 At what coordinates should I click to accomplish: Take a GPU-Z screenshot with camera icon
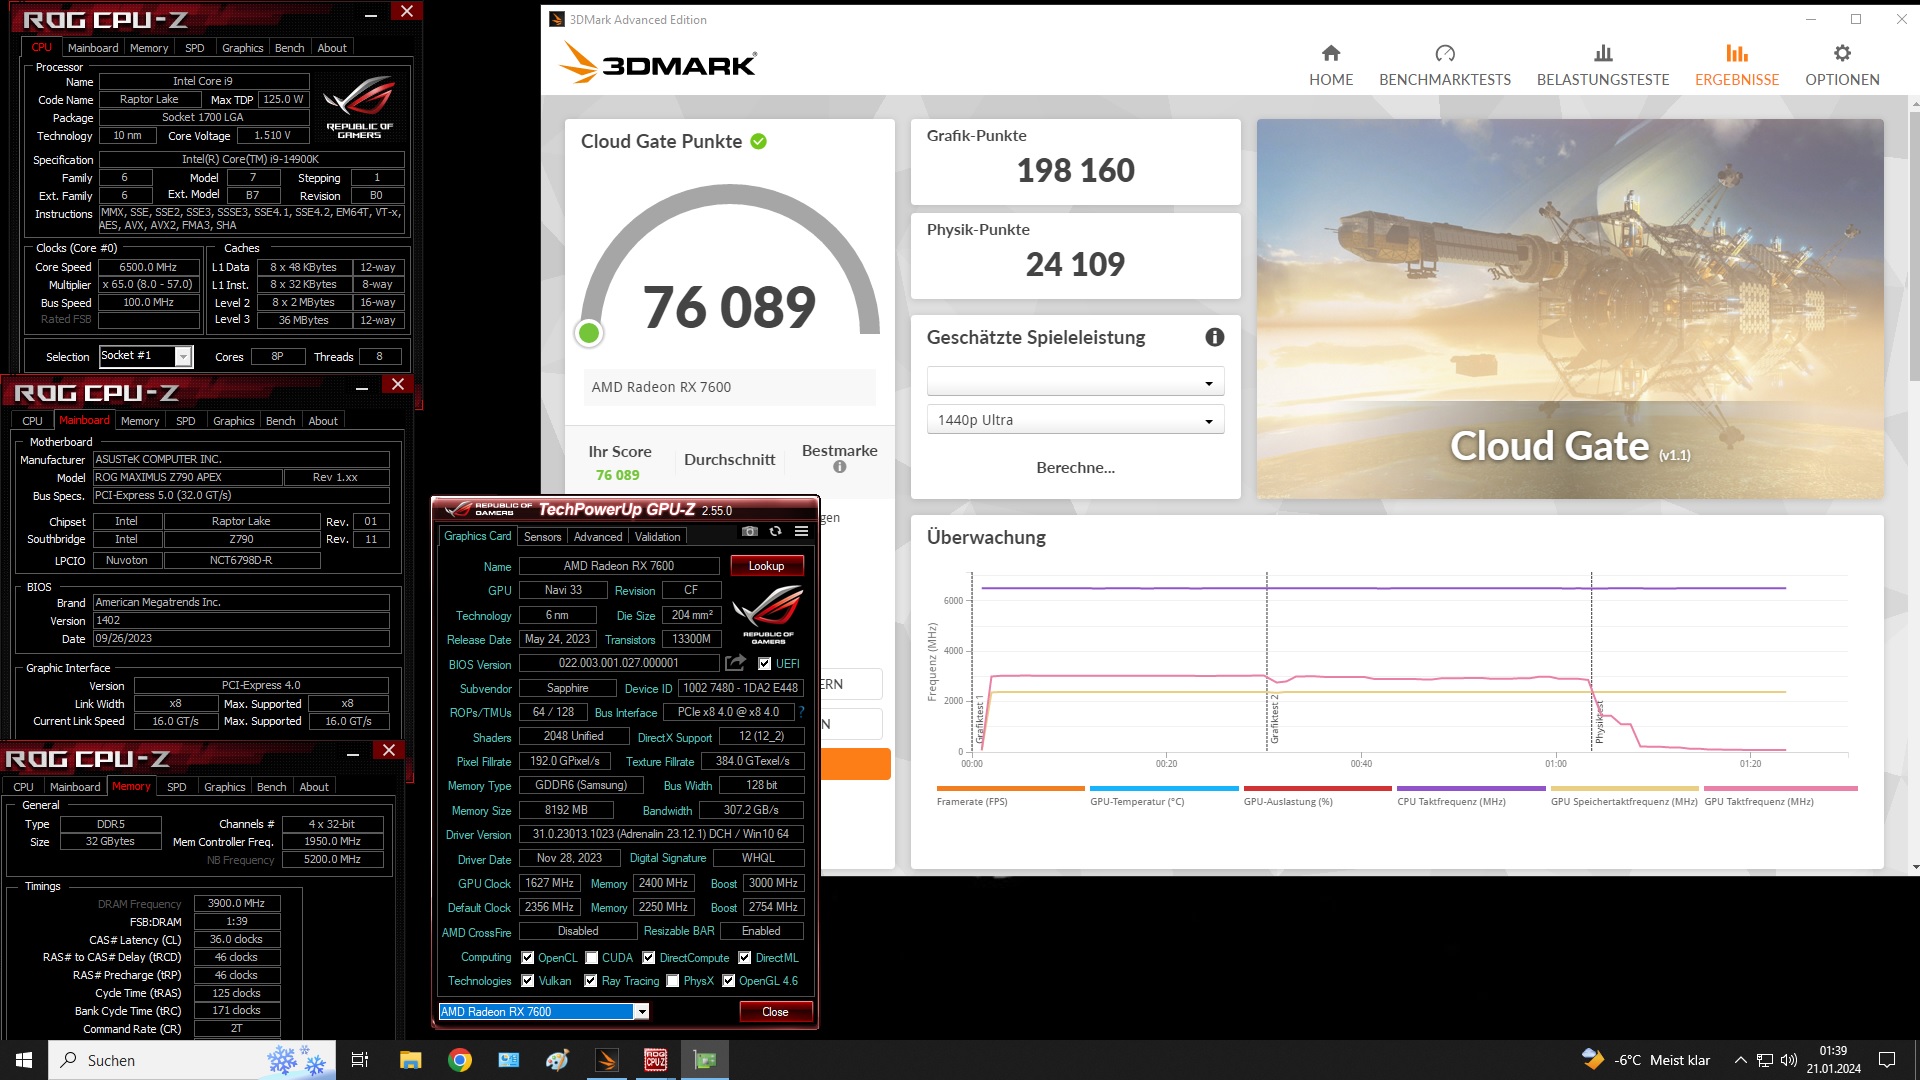(x=750, y=531)
